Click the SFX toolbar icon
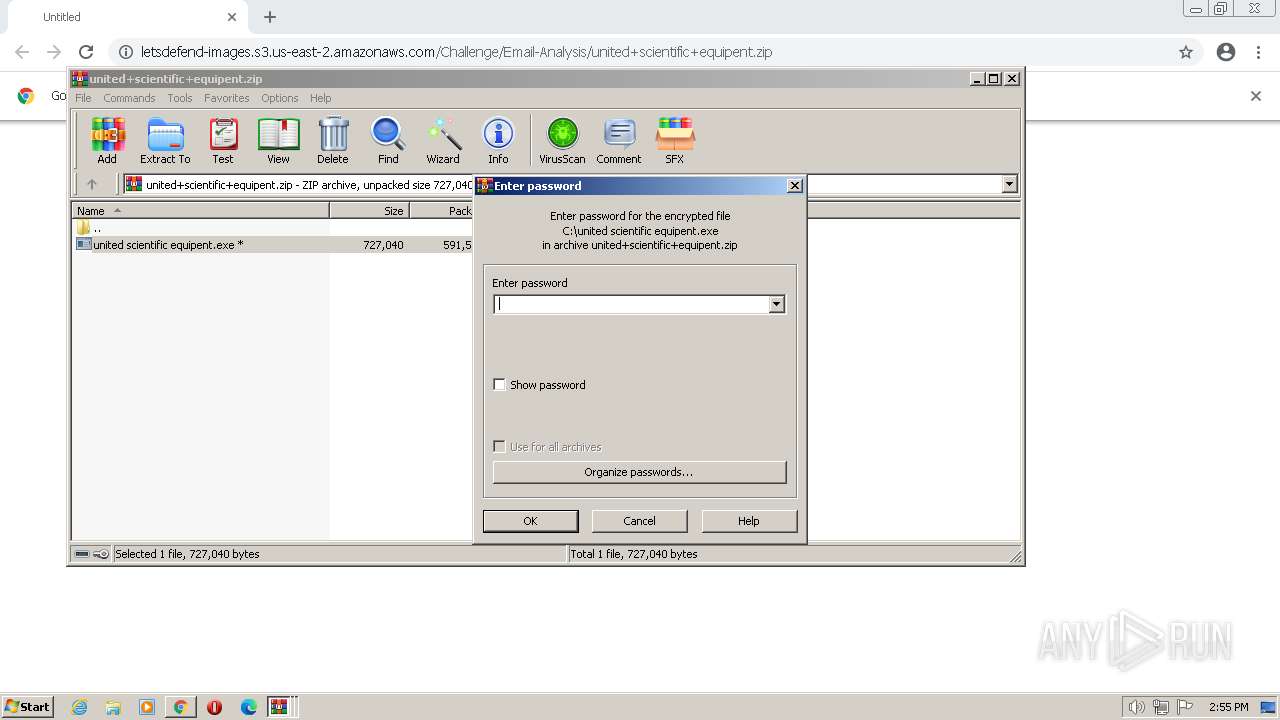The height and width of the screenshot is (720, 1280). click(x=675, y=140)
